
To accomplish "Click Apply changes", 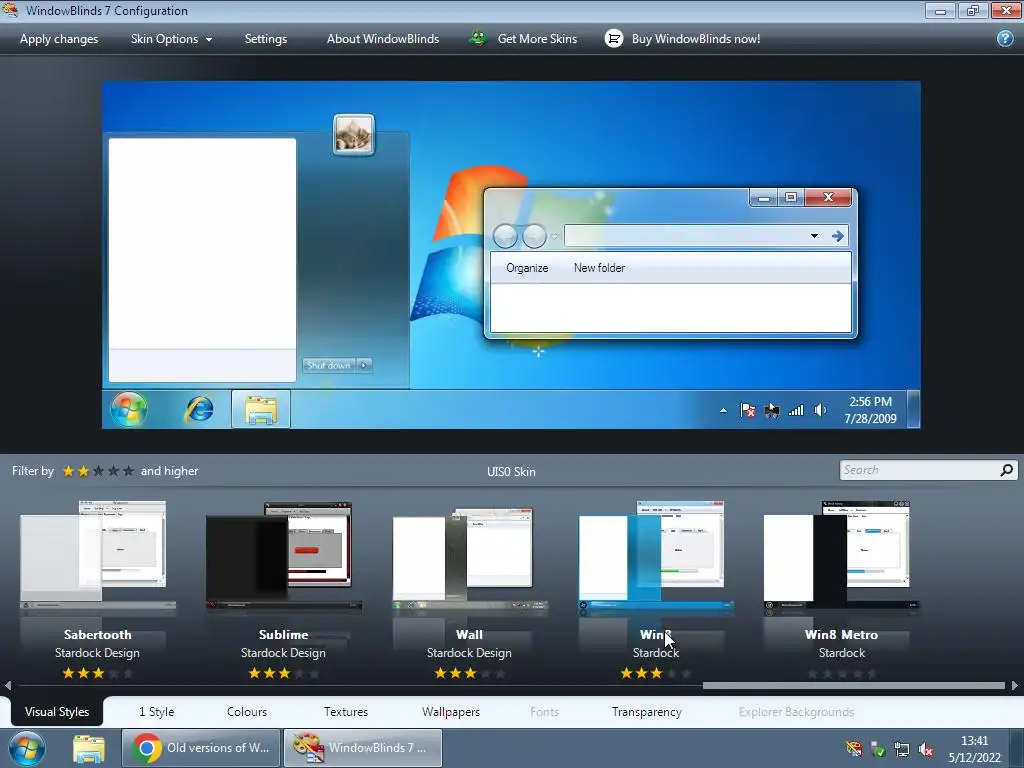I will coord(59,39).
